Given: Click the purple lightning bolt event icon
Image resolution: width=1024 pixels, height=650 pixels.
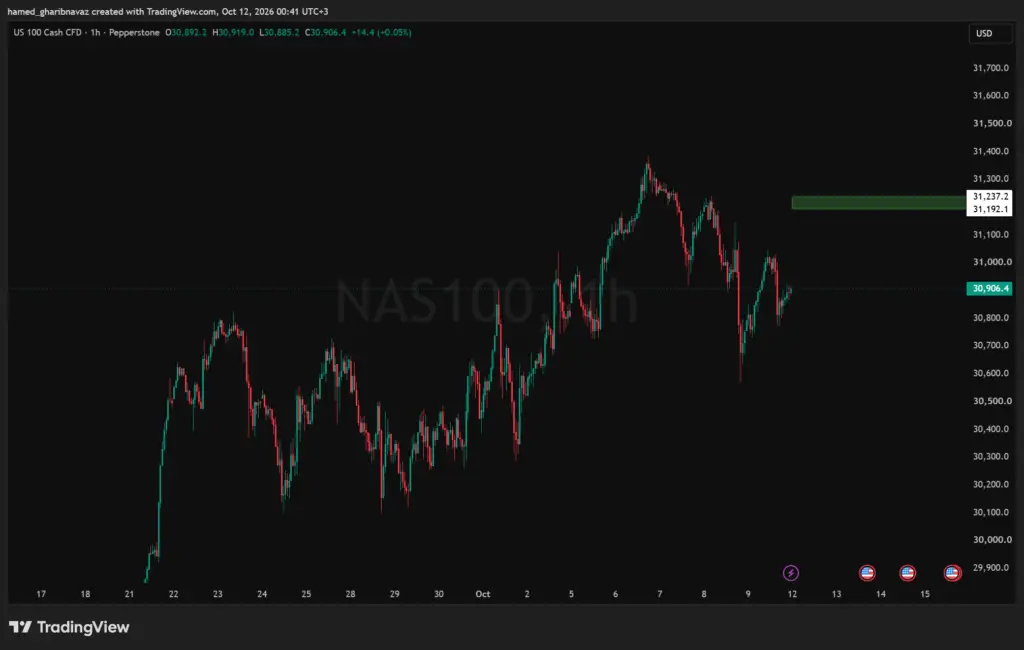Looking at the screenshot, I should click(x=791, y=573).
